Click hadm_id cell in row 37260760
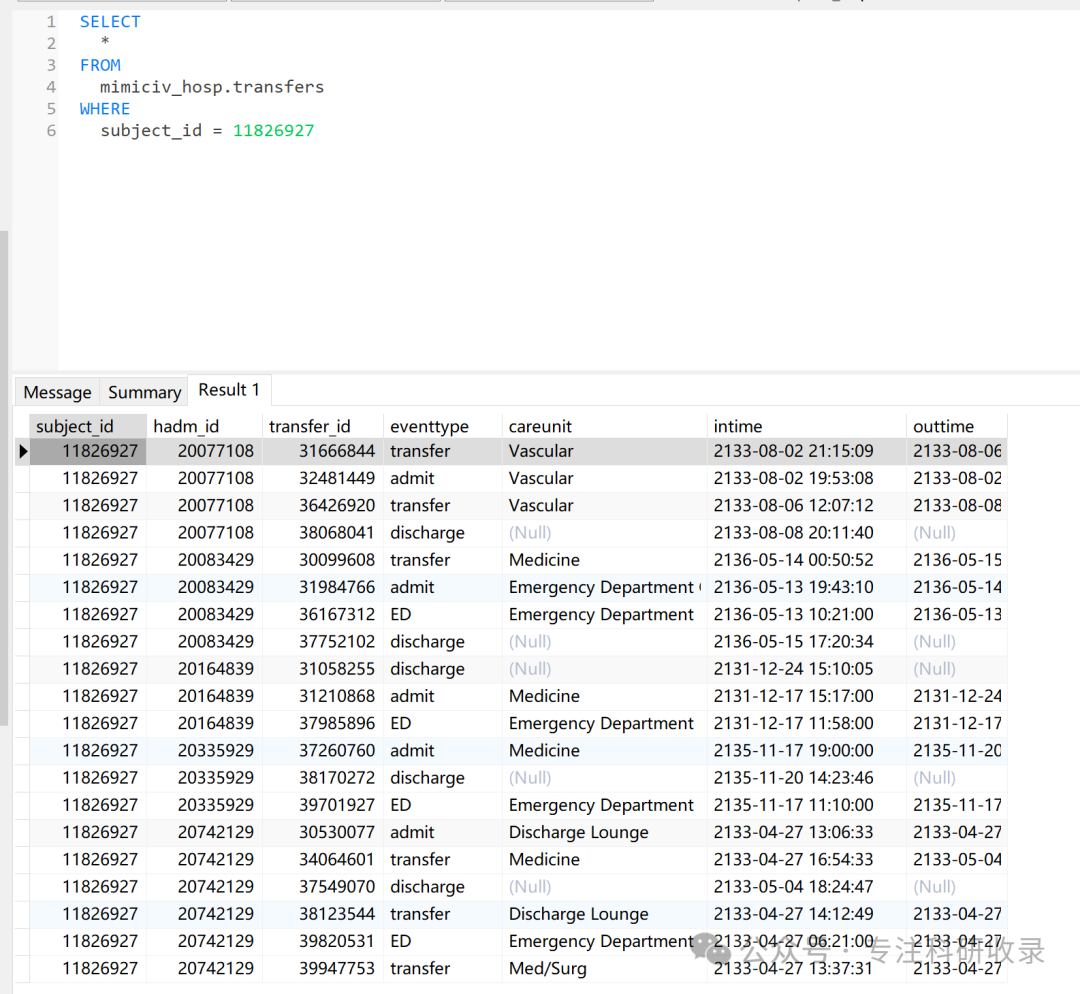This screenshot has height=994, width=1080. 204,751
